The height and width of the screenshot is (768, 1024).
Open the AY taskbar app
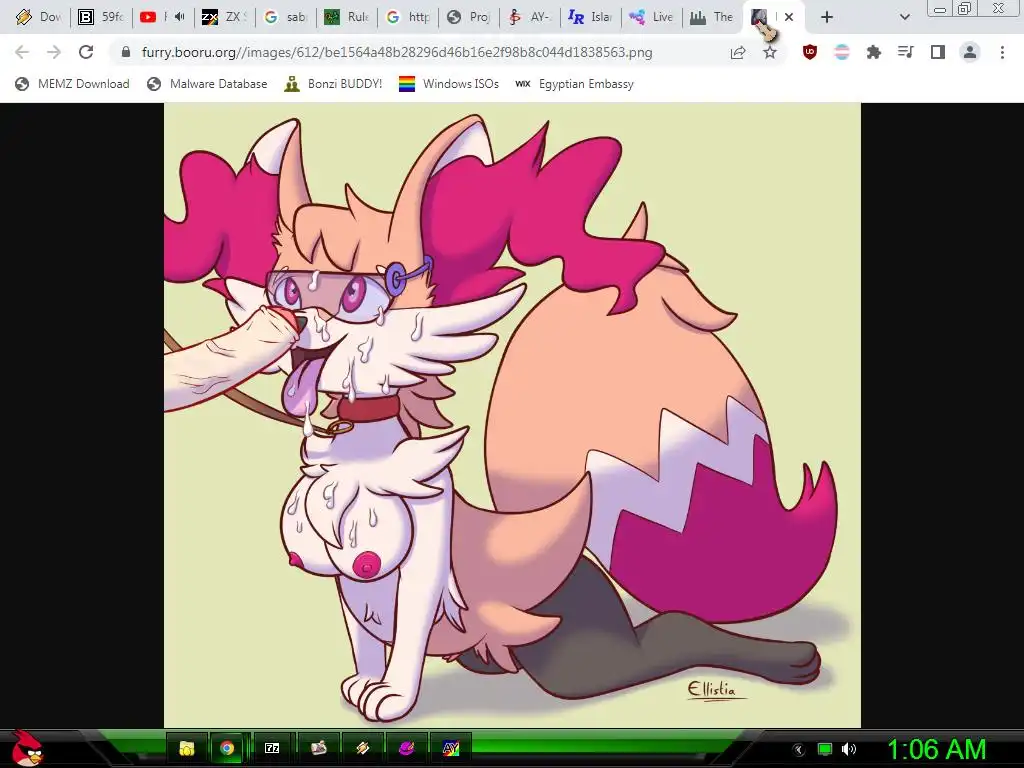pos(451,748)
